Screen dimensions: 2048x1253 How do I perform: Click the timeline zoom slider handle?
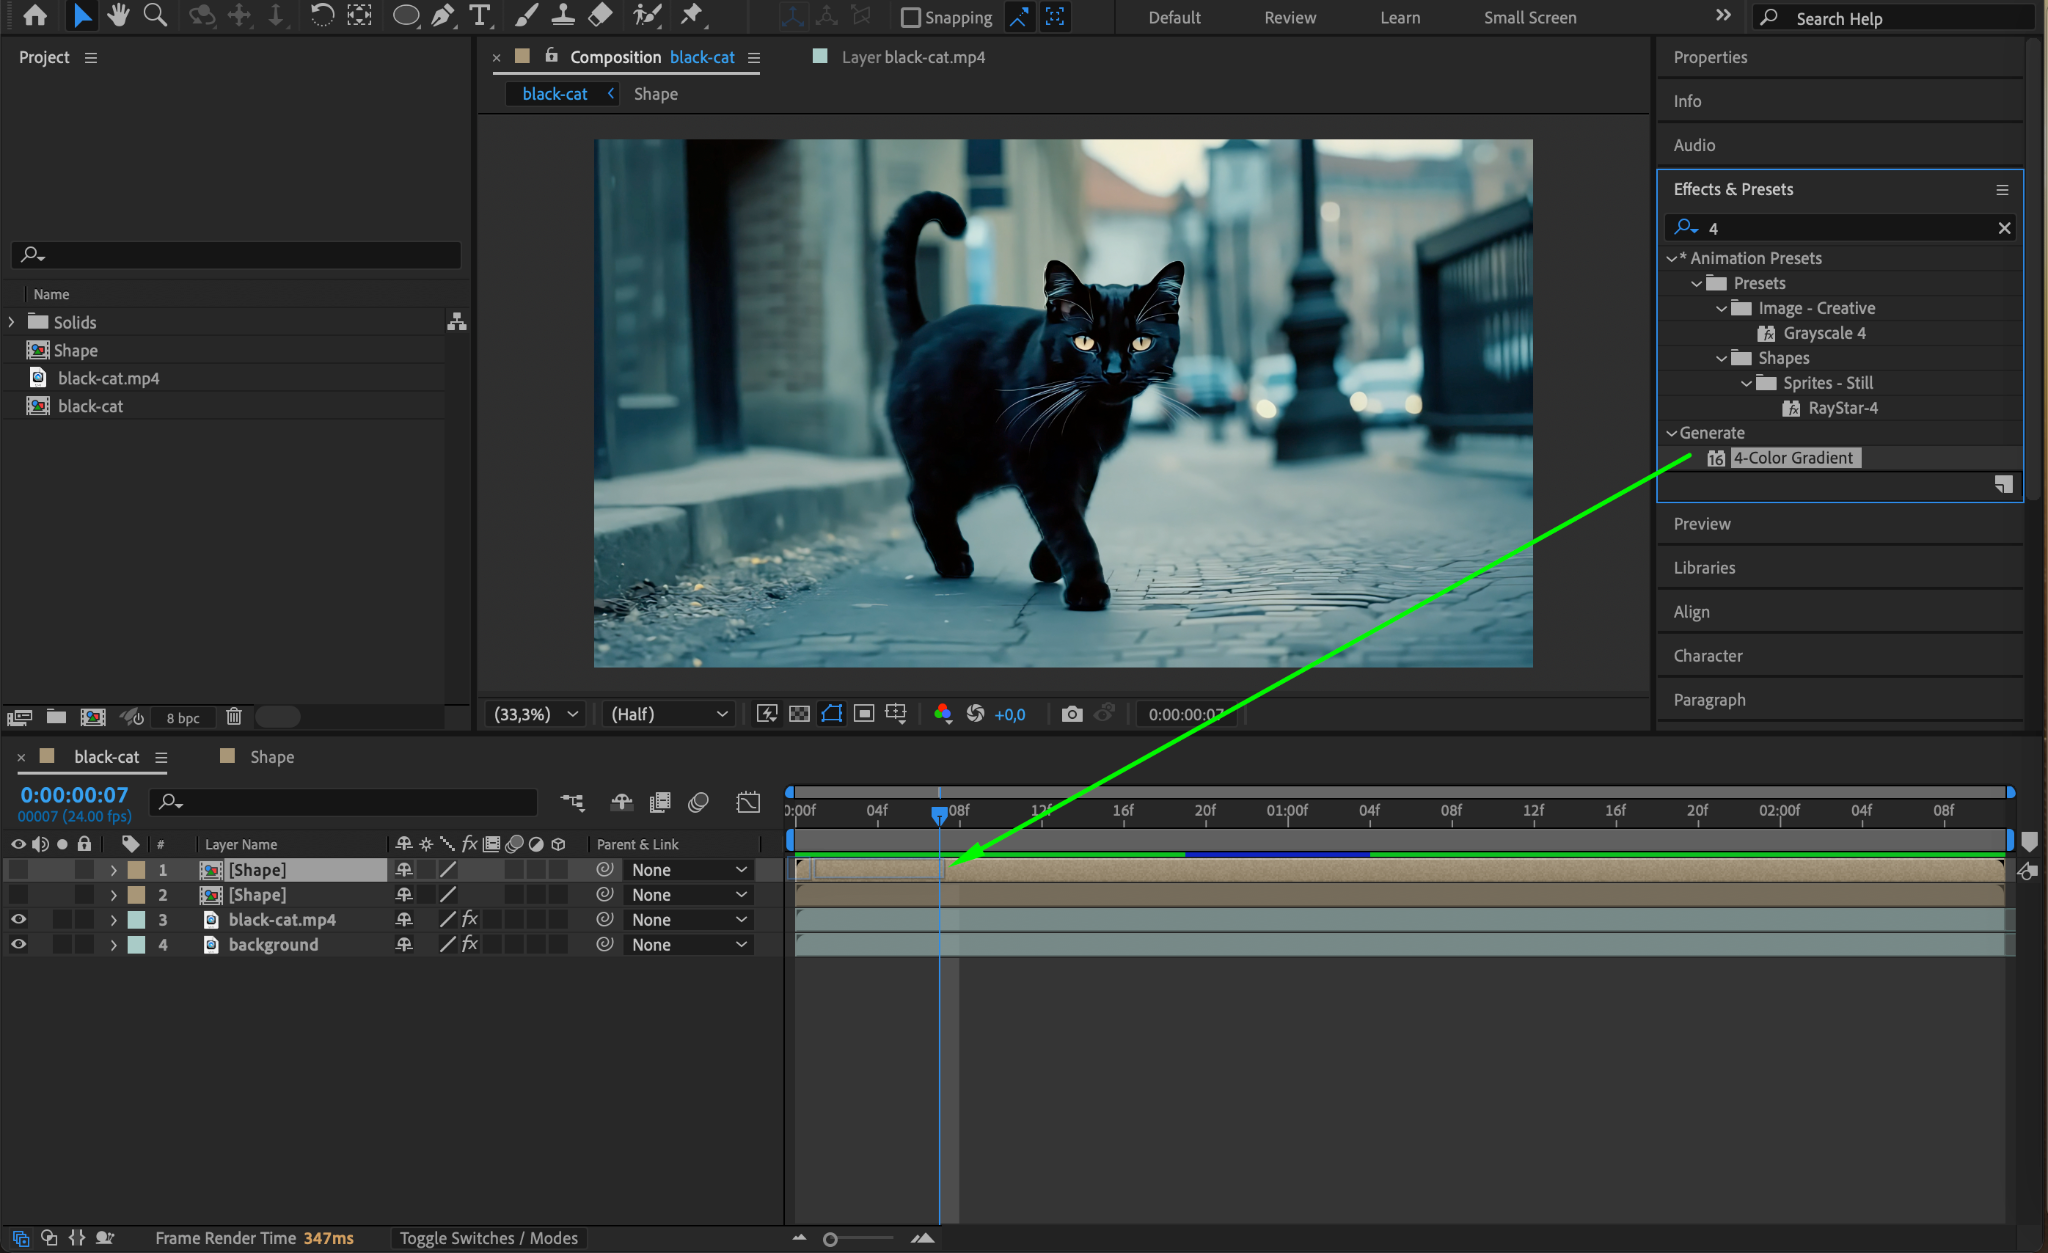830,1239
